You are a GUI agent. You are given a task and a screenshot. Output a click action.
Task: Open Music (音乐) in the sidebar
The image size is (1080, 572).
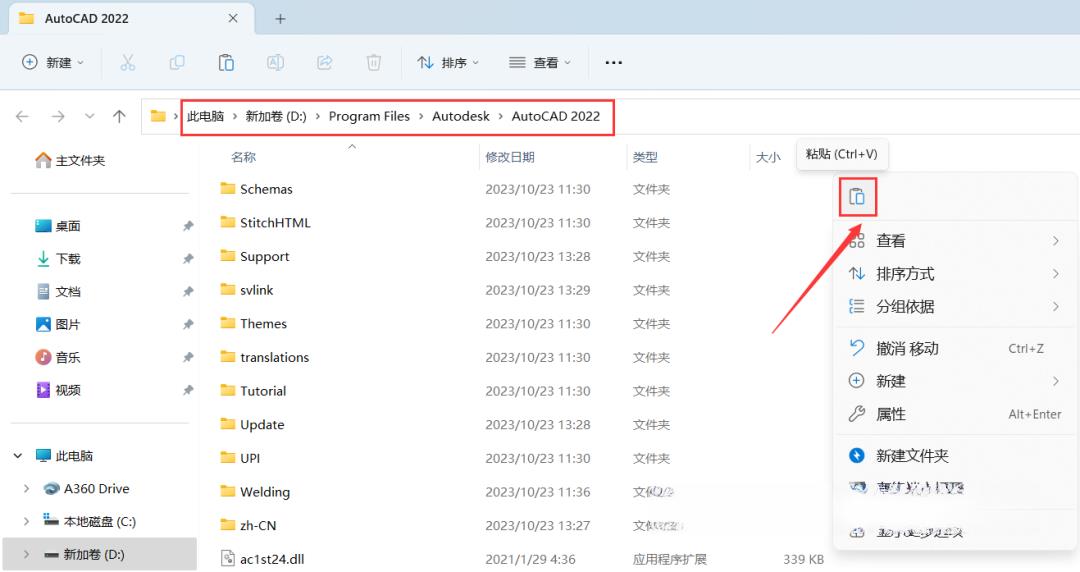click(58, 357)
